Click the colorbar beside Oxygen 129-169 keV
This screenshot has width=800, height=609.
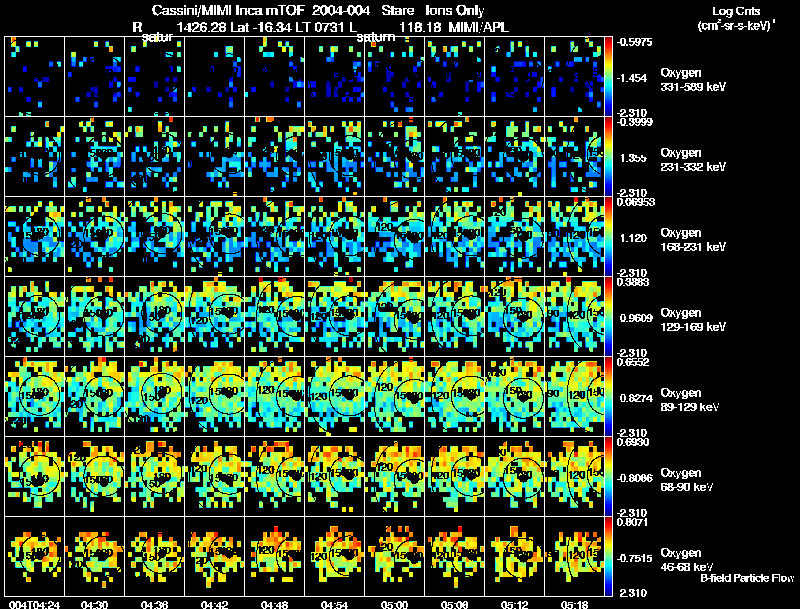608,317
